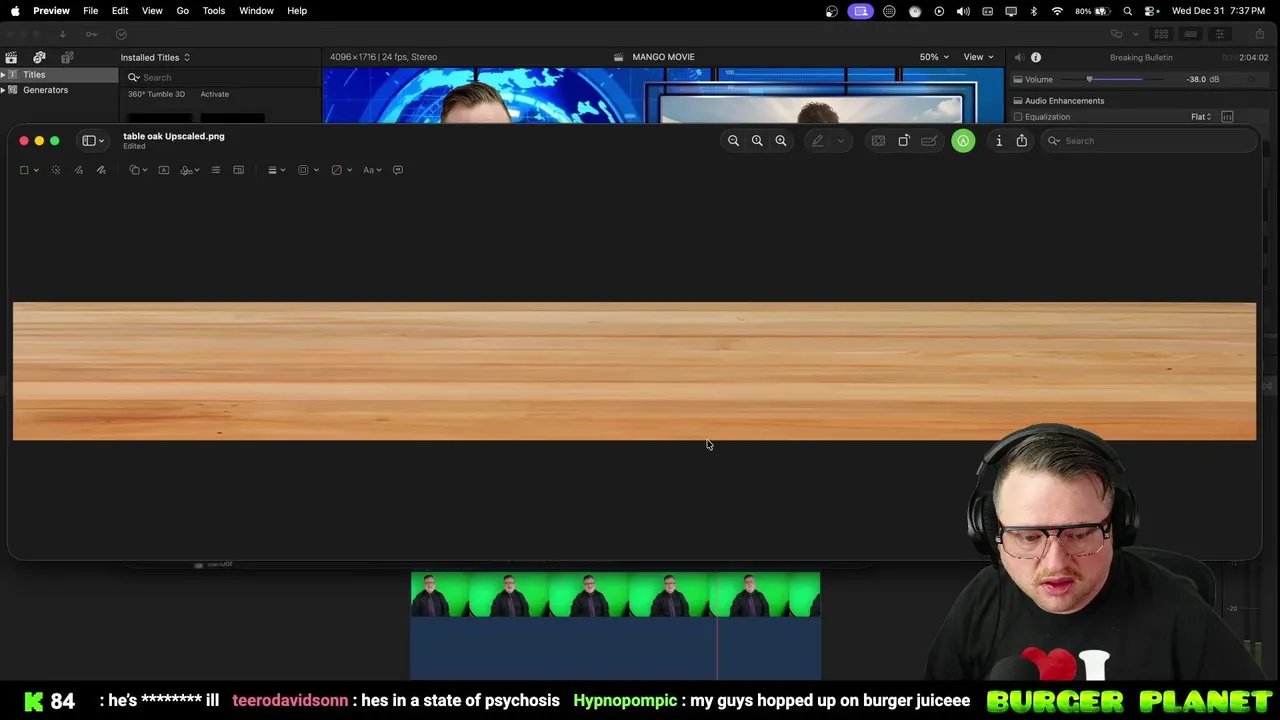This screenshot has width=1280, height=720.
Task: Zoom to actual size in Preview
Action: (x=757, y=141)
